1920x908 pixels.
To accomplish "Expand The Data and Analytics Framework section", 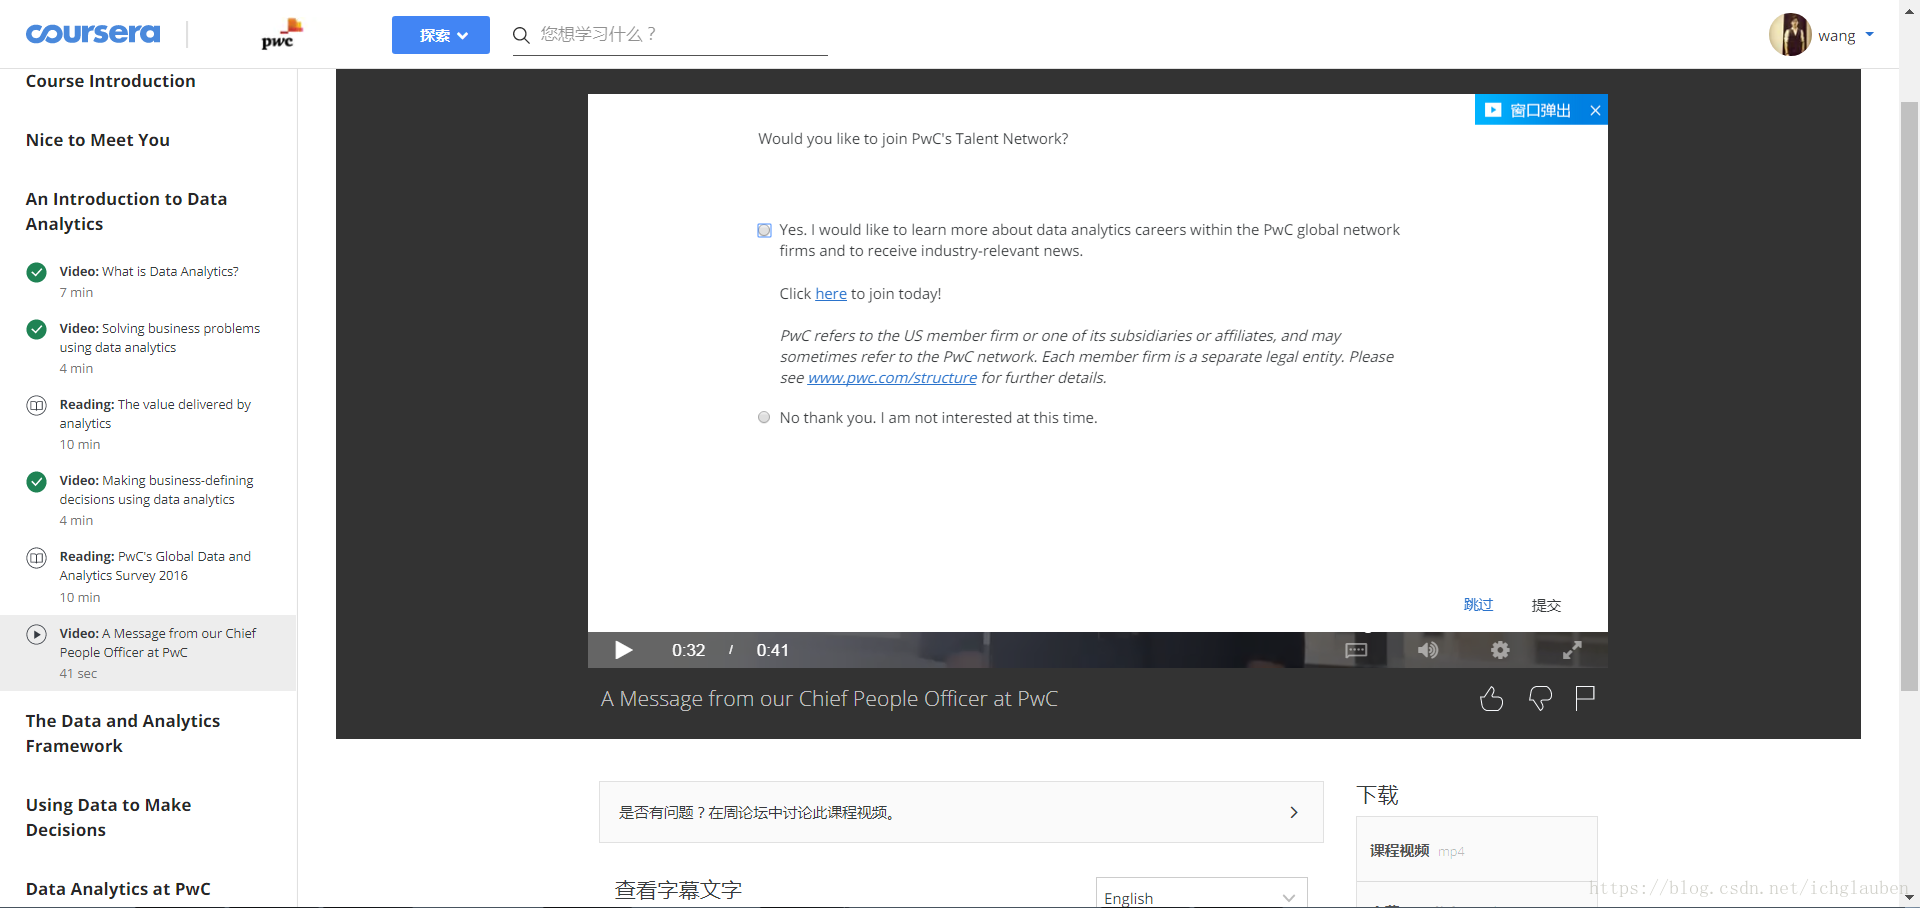I will (123, 733).
